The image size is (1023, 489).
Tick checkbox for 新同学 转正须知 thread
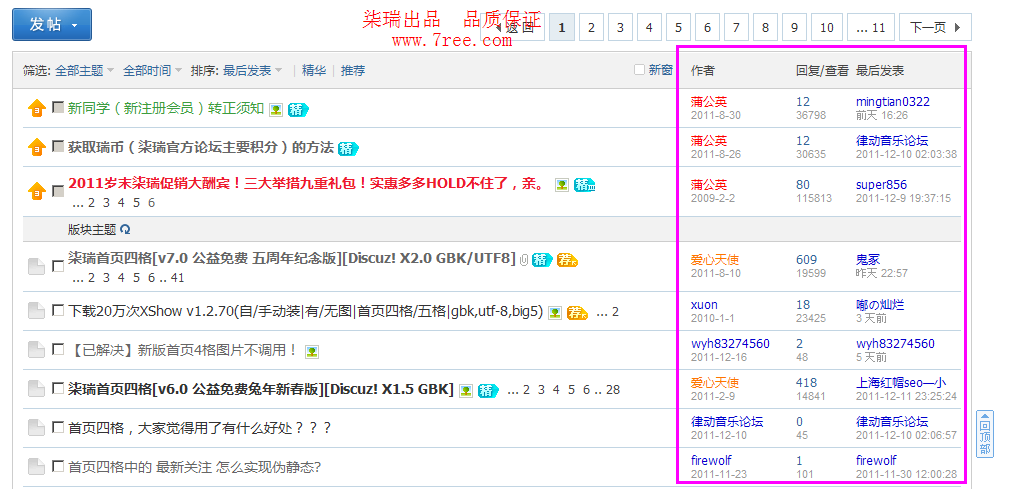click(x=58, y=107)
